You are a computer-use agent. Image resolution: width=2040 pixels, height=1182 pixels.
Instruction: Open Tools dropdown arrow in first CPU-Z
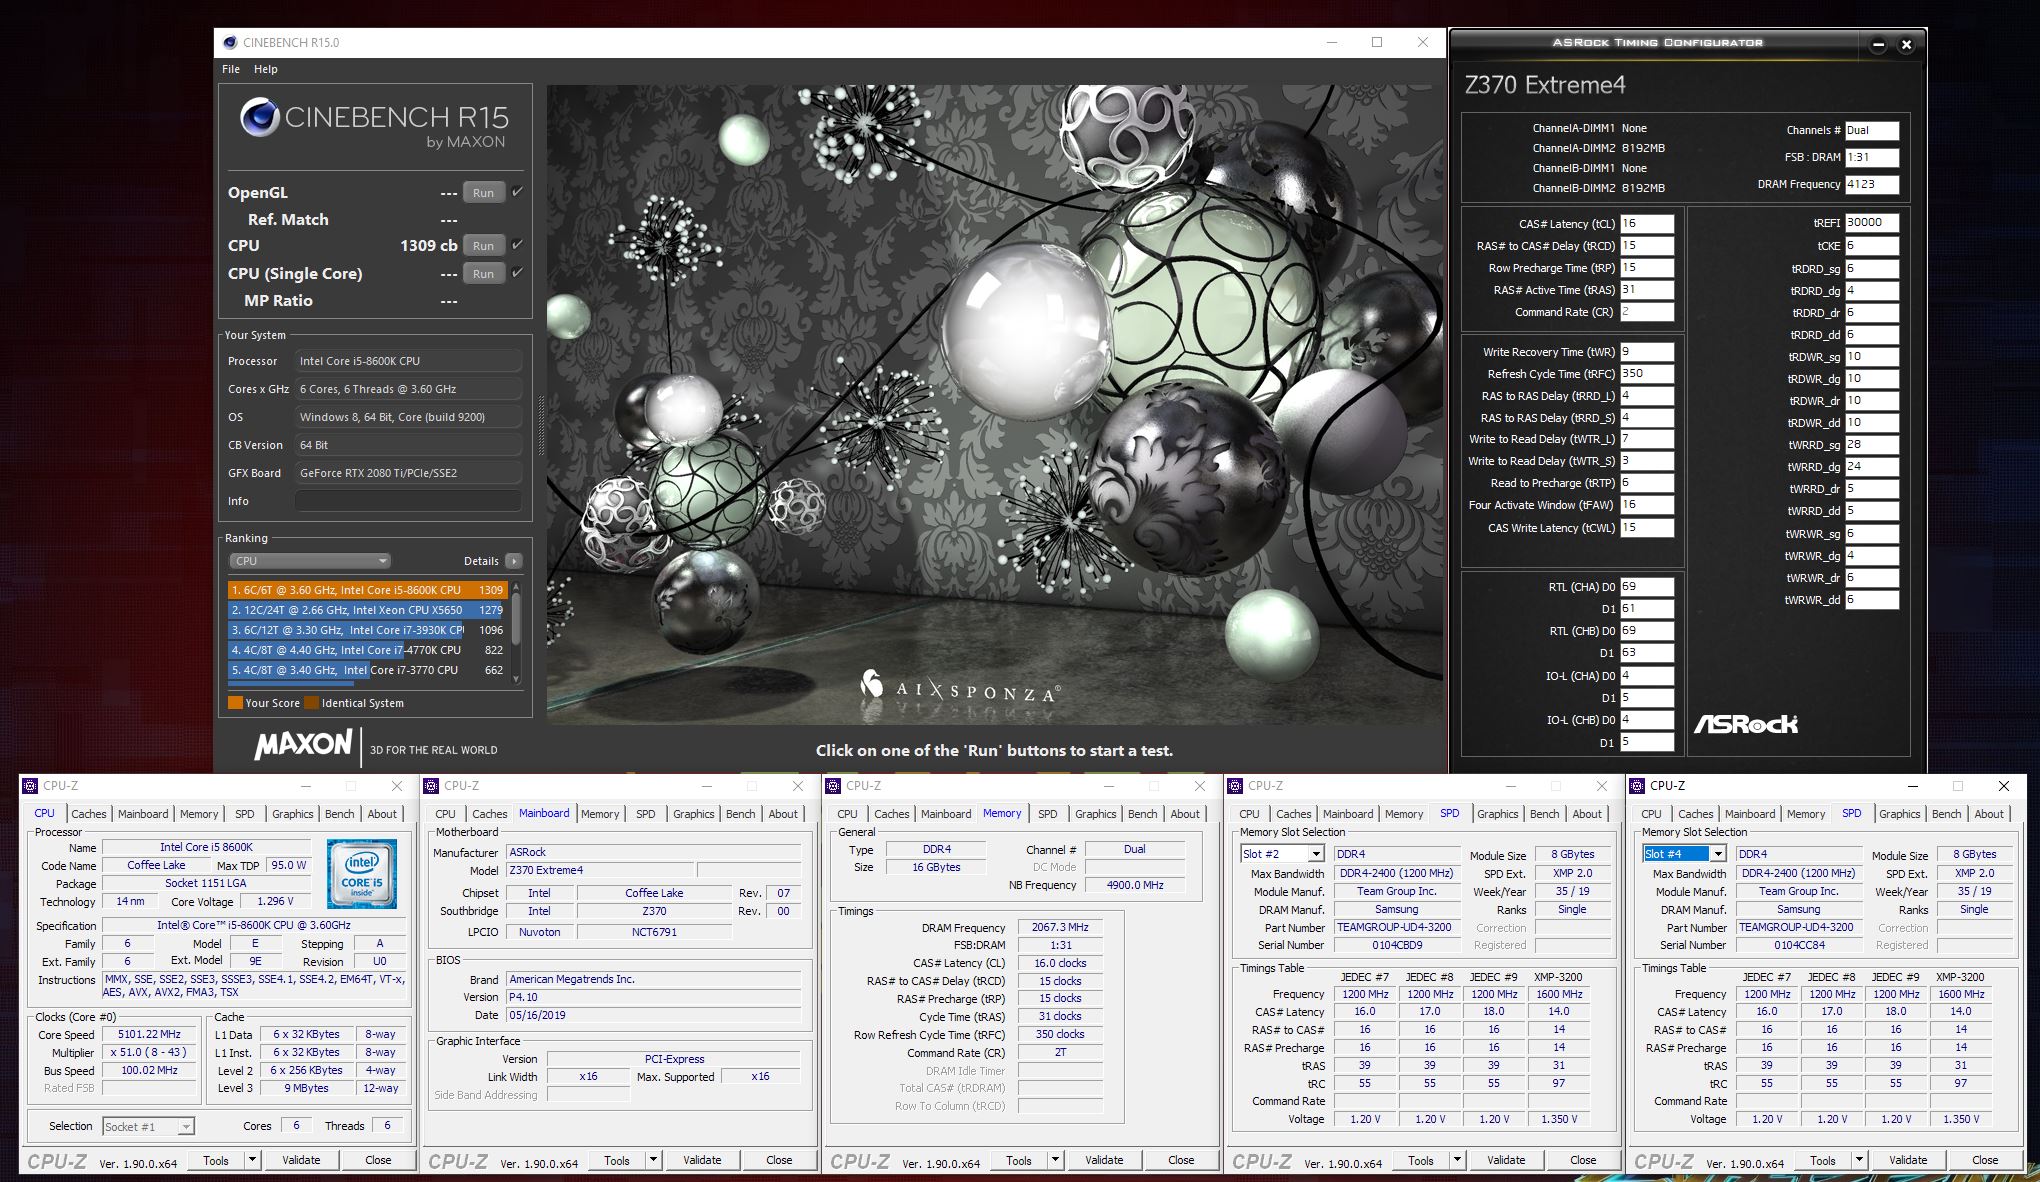[x=252, y=1160]
